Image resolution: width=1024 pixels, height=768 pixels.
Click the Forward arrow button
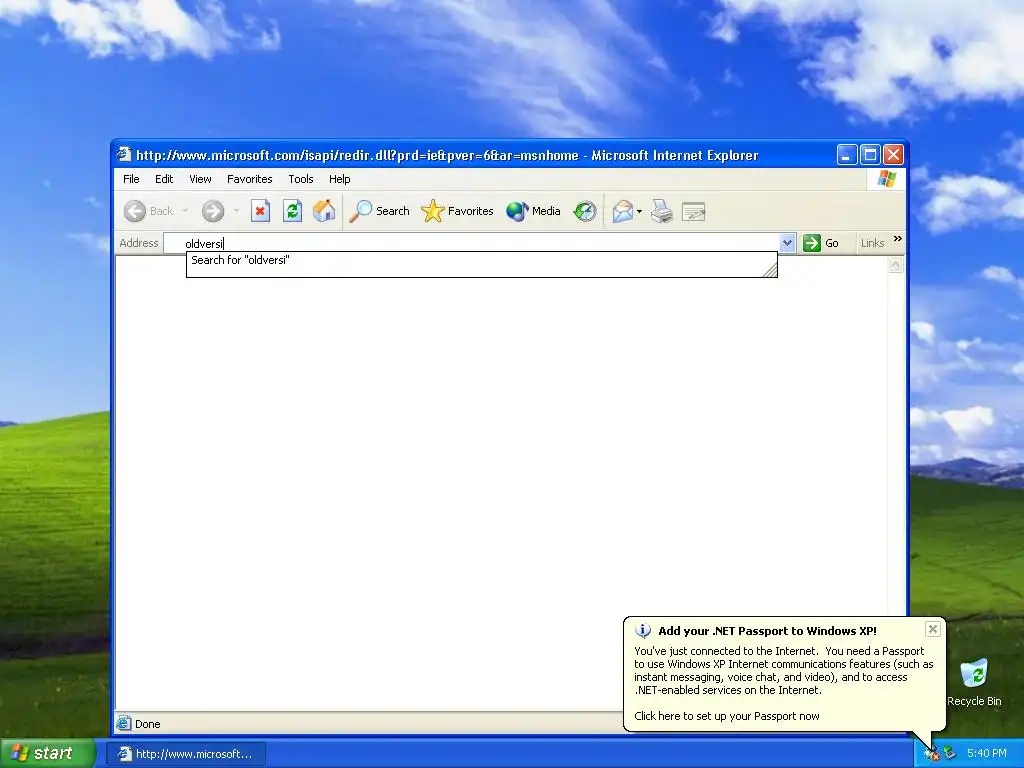click(x=213, y=211)
